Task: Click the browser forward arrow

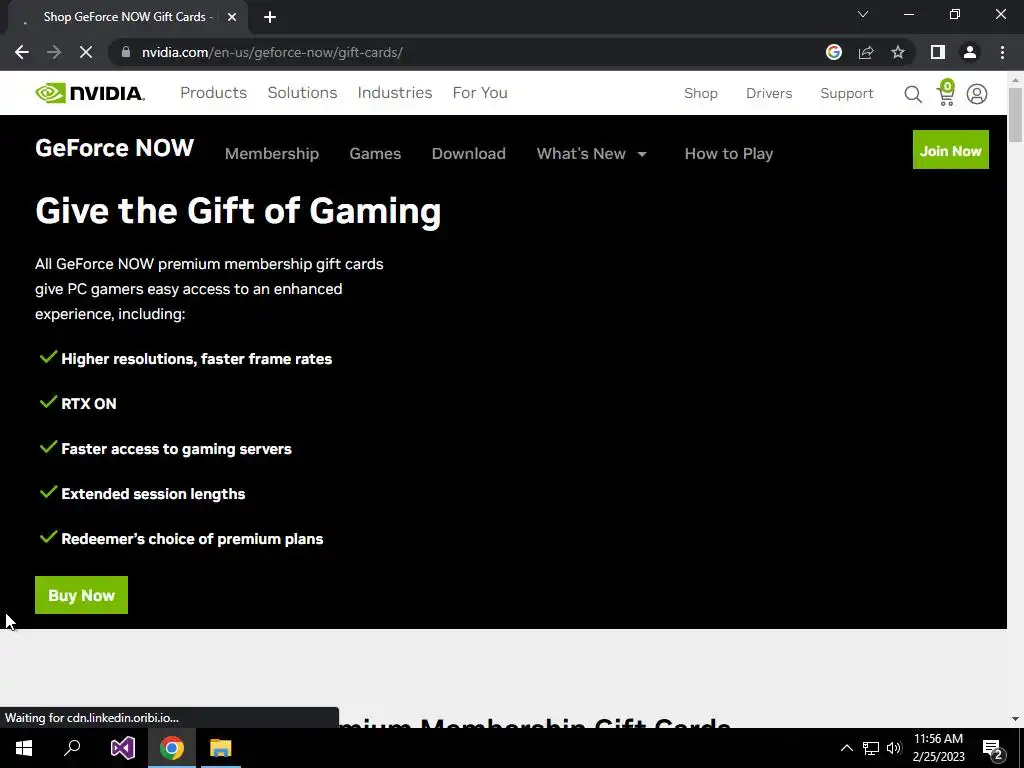Action: (54, 52)
